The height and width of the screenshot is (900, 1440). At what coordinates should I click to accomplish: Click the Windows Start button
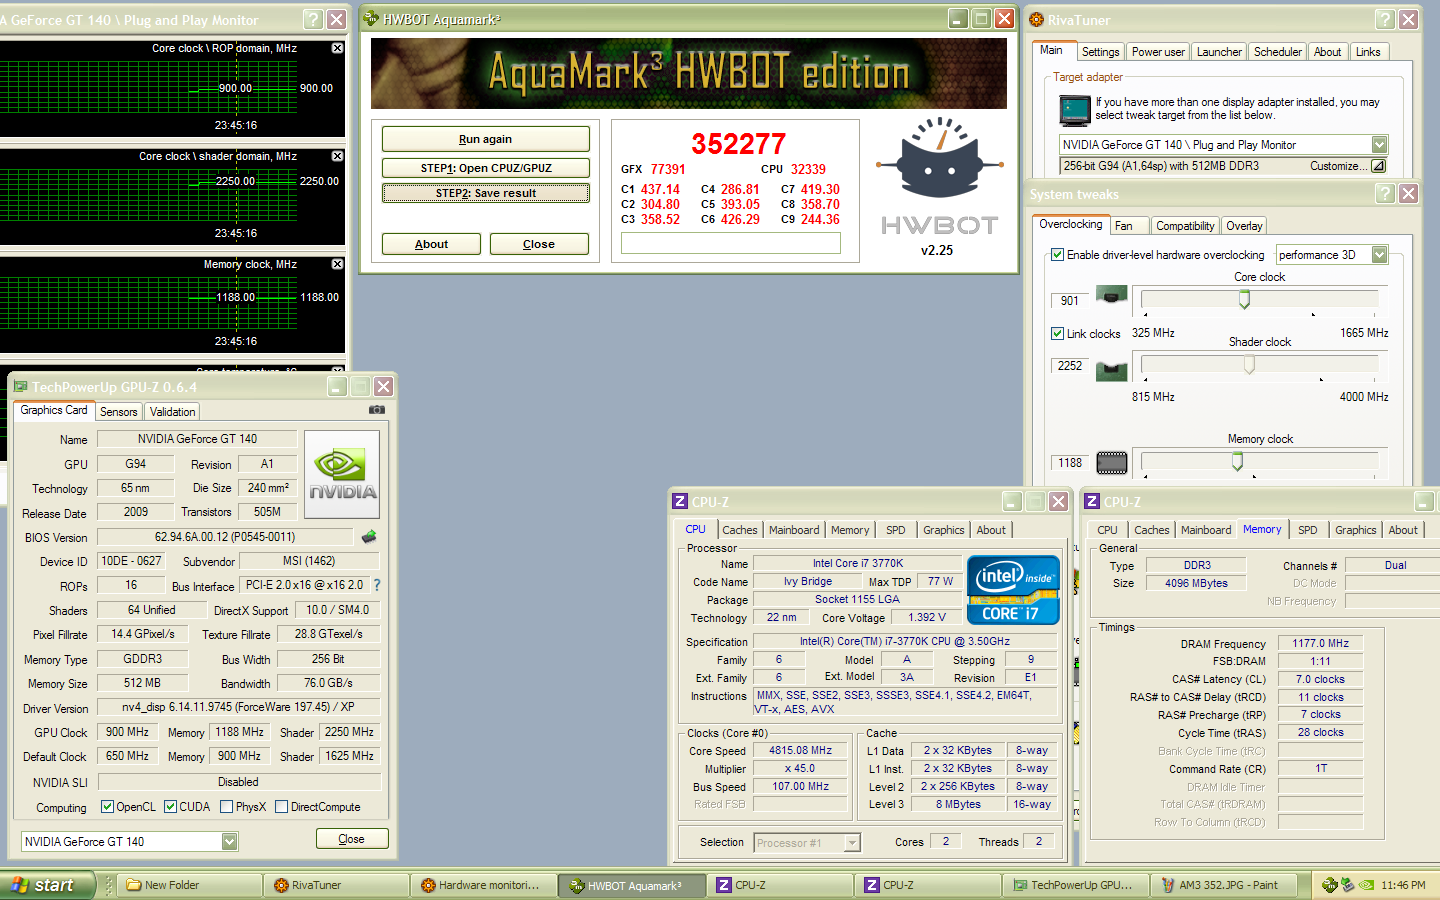pyautogui.click(x=47, y=885)
